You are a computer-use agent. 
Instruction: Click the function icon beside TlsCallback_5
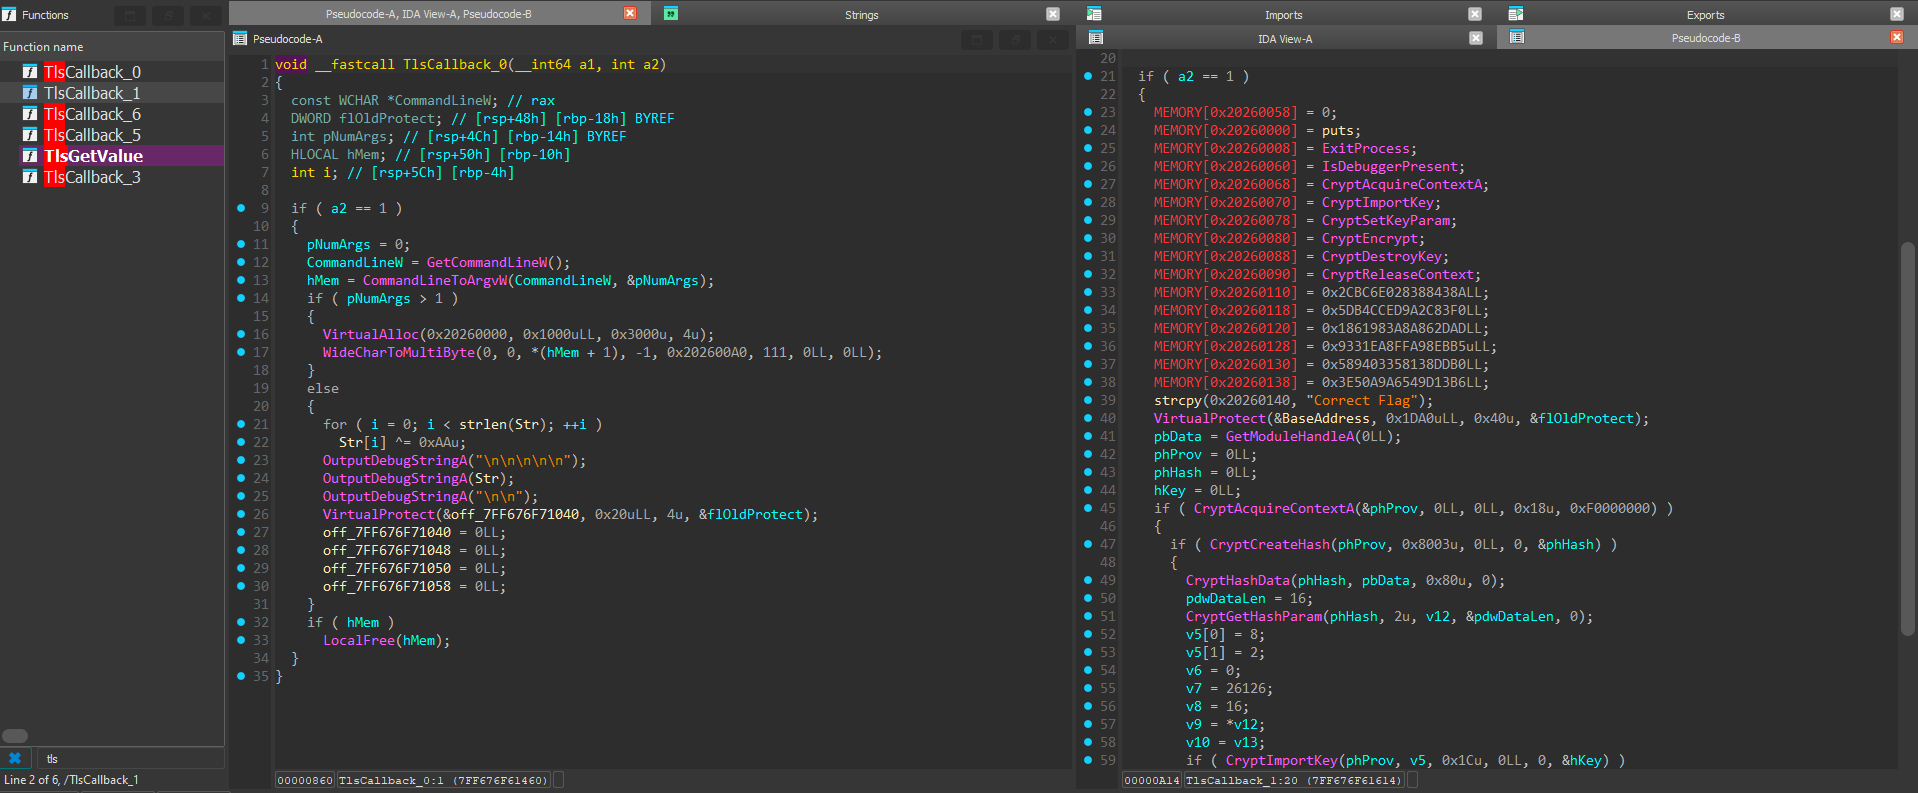[x=30, y=135]
